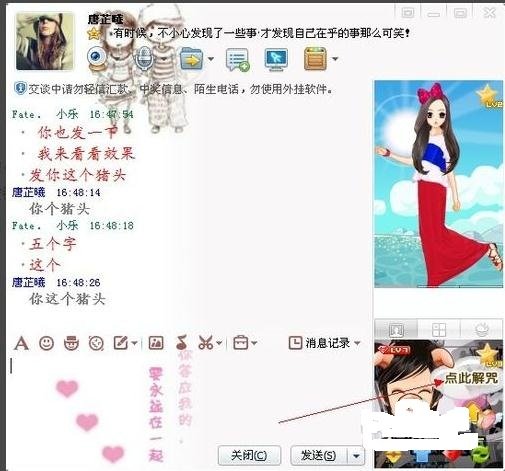Click the window settings icon in title bar
The height and width of the screenshot is (471, 505).
tap(408, 13)
